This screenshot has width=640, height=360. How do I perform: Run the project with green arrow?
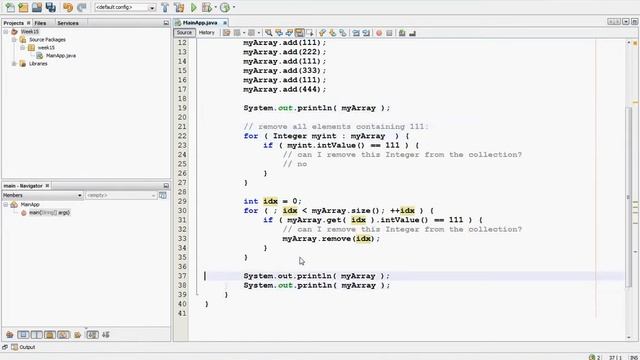194,7
